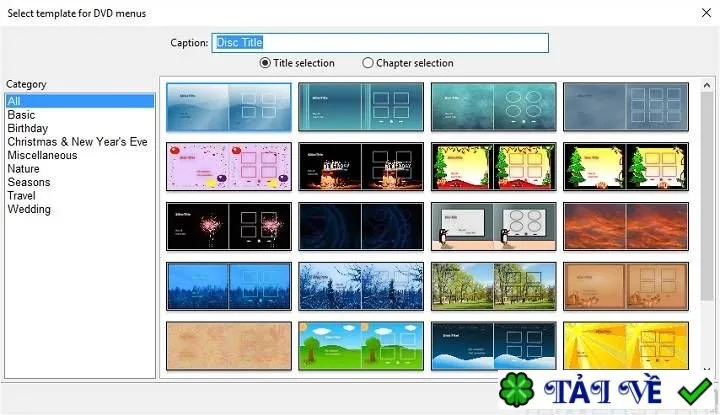Pick the dark navy circles template
720x415 pixels.
(x=361, y=226)
